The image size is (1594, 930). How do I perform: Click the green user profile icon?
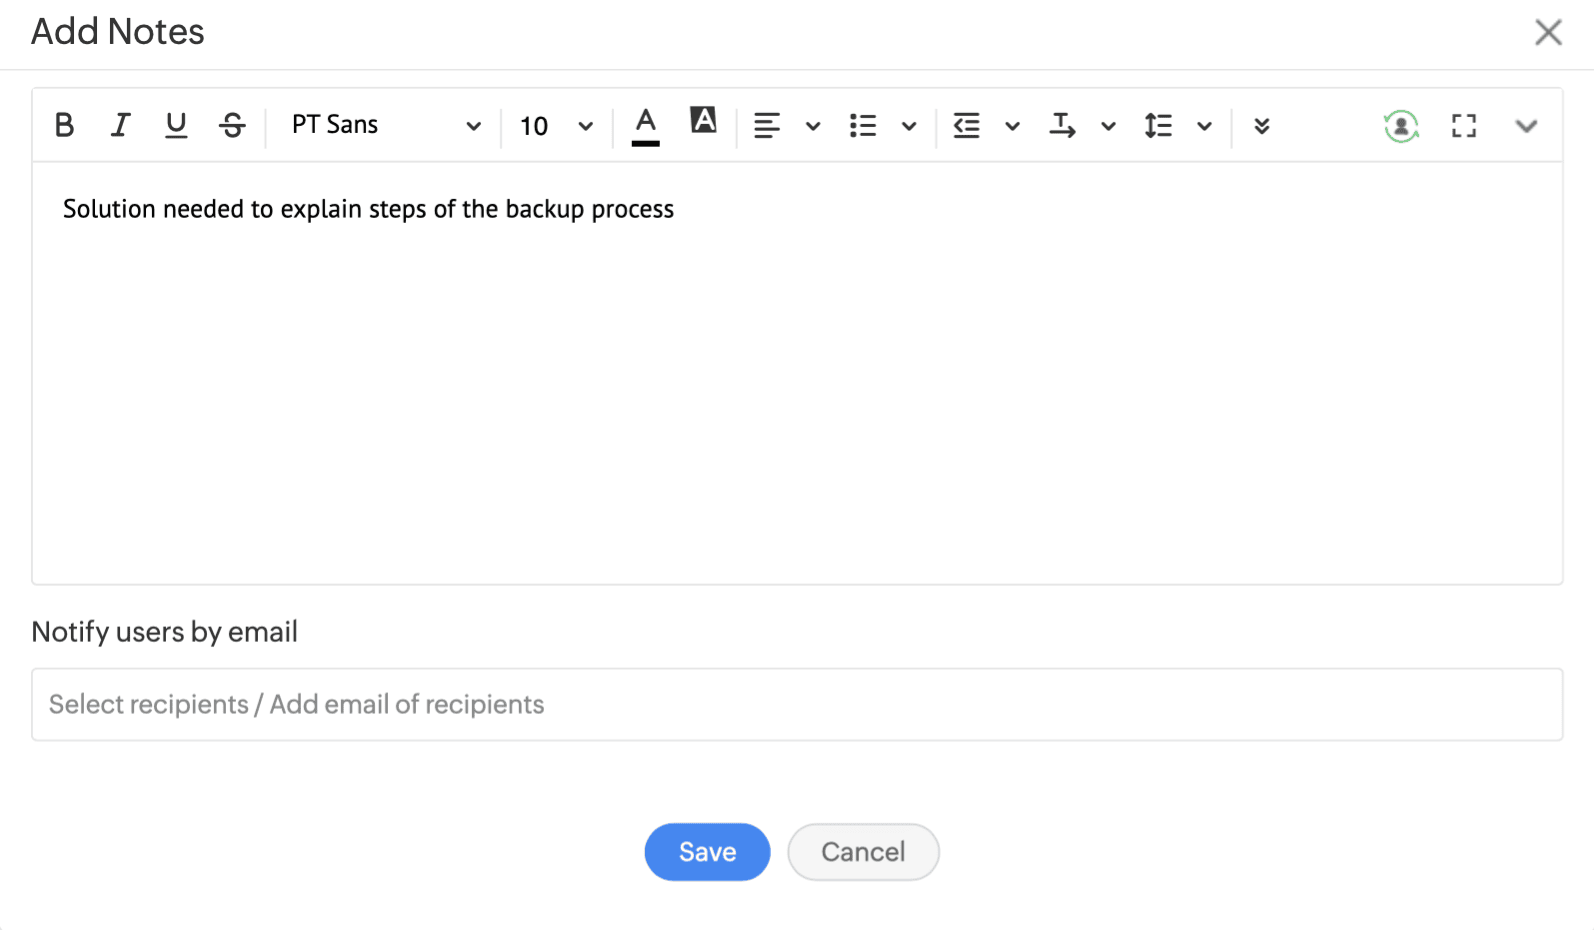pos(1401,126)
